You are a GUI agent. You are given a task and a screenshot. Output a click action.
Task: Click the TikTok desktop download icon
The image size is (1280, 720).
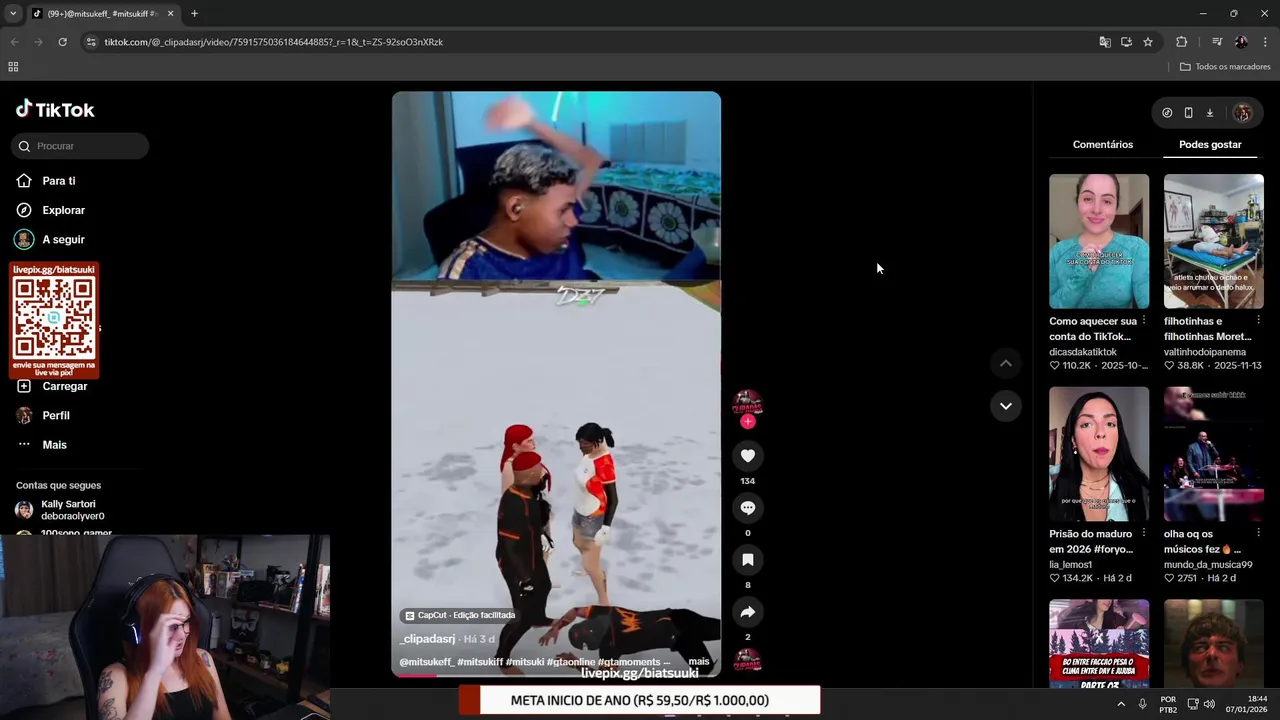pyautogui.click(x=1209, y=113)
